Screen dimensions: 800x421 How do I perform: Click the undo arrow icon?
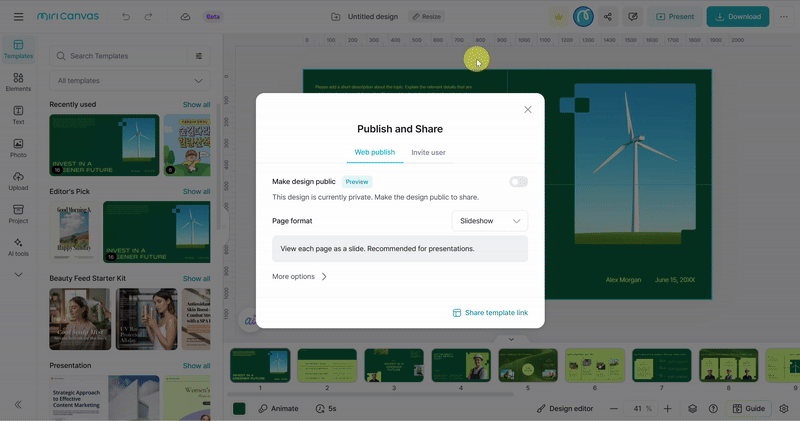(x=125, y=17)
